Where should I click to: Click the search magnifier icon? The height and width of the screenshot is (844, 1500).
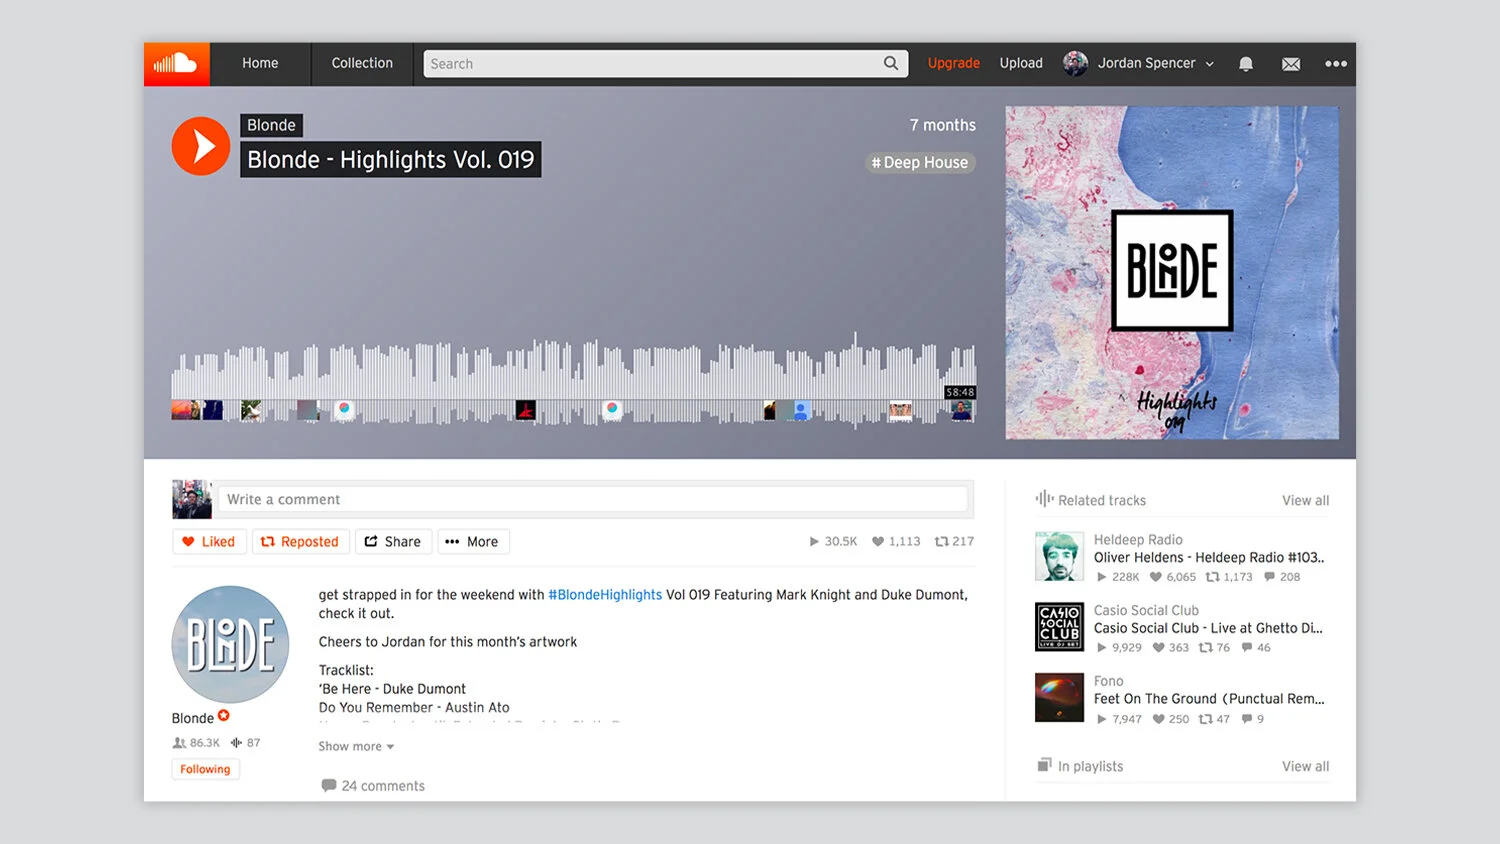tap(891, 63)
